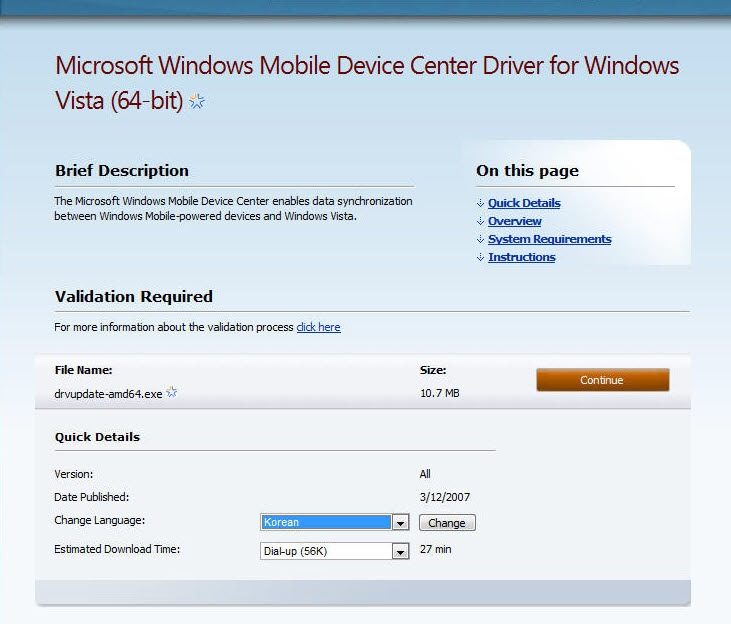Viewport: 731px width, 624px height.
Task: Click the down-arrow icon beside Quick Details
Action: coord(480,203)
